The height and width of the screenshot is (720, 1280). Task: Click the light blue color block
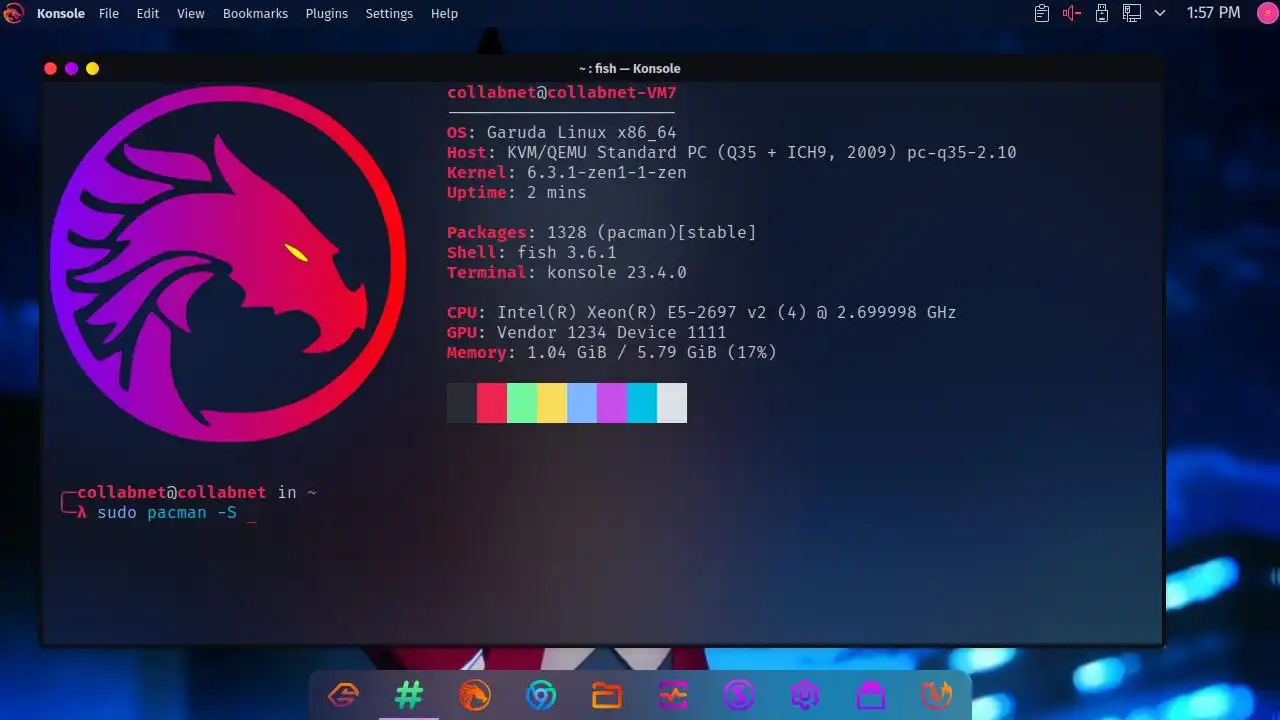tap(582, 403)
